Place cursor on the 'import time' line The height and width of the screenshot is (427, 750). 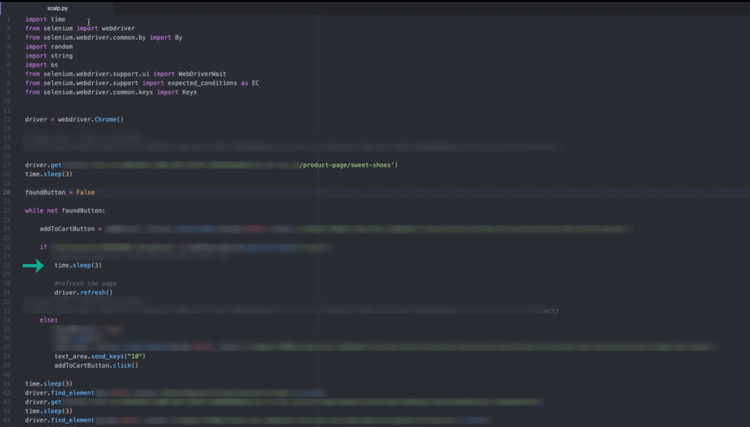[44, 19]
